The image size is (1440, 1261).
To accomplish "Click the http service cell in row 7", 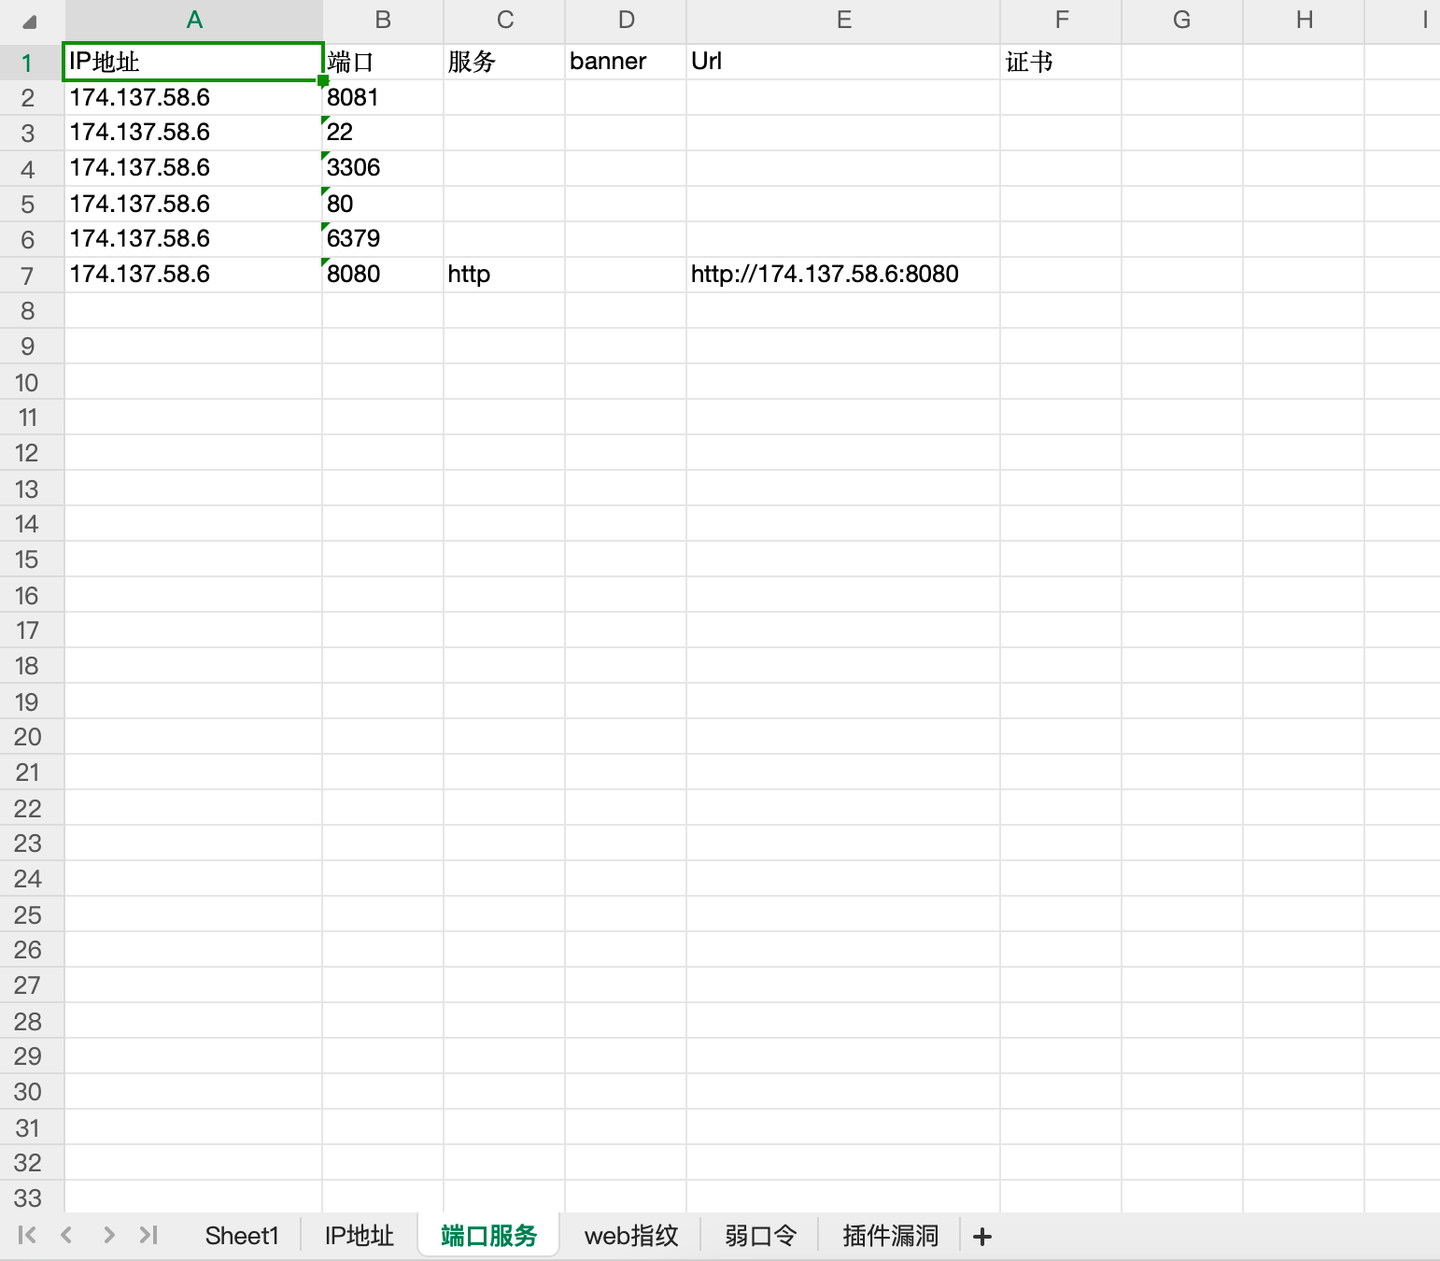I will click(504, 274).
